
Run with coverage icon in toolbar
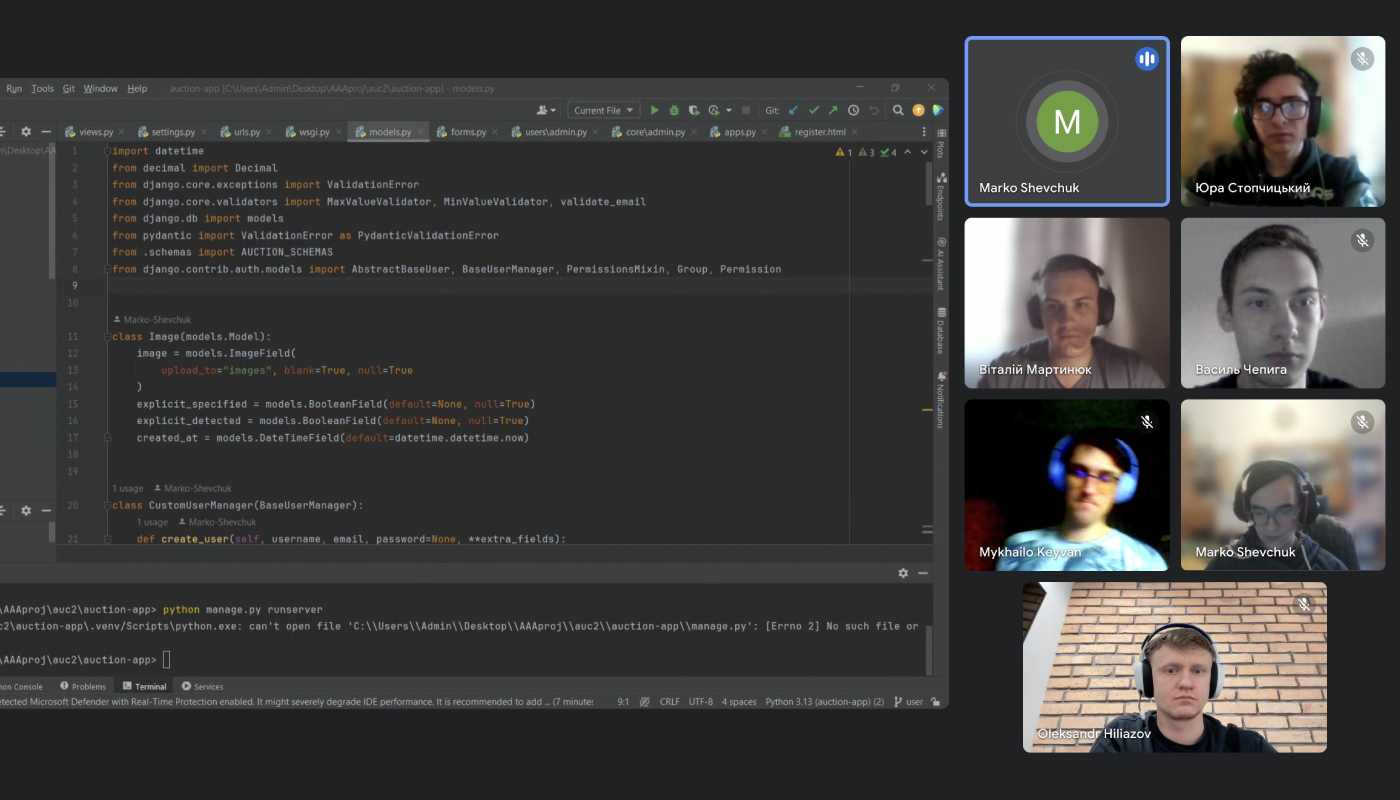[x=694, y=110]
